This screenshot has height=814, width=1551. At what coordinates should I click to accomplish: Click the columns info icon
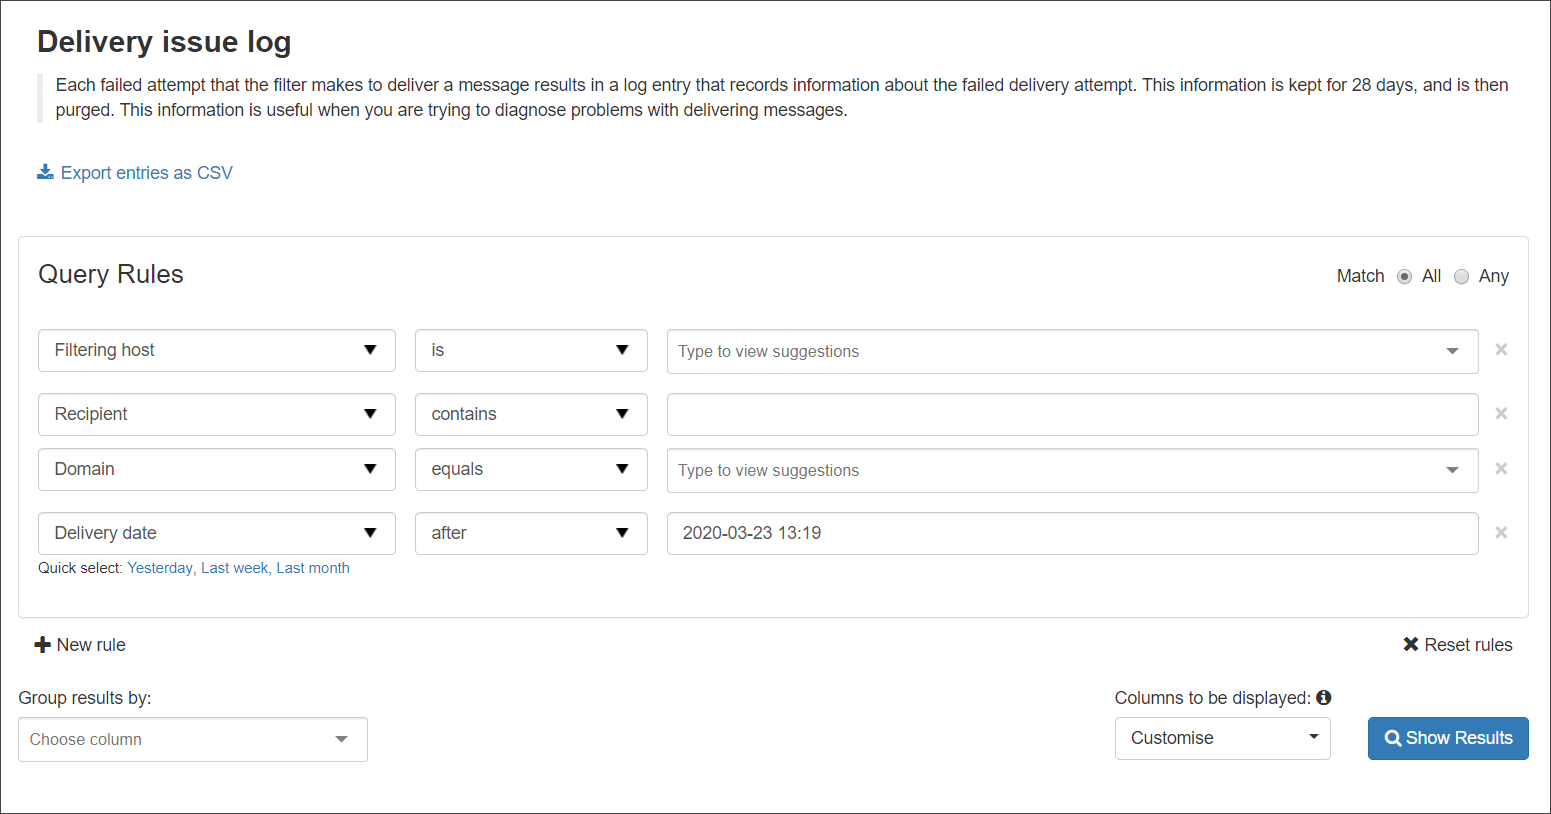(1324, 698)
